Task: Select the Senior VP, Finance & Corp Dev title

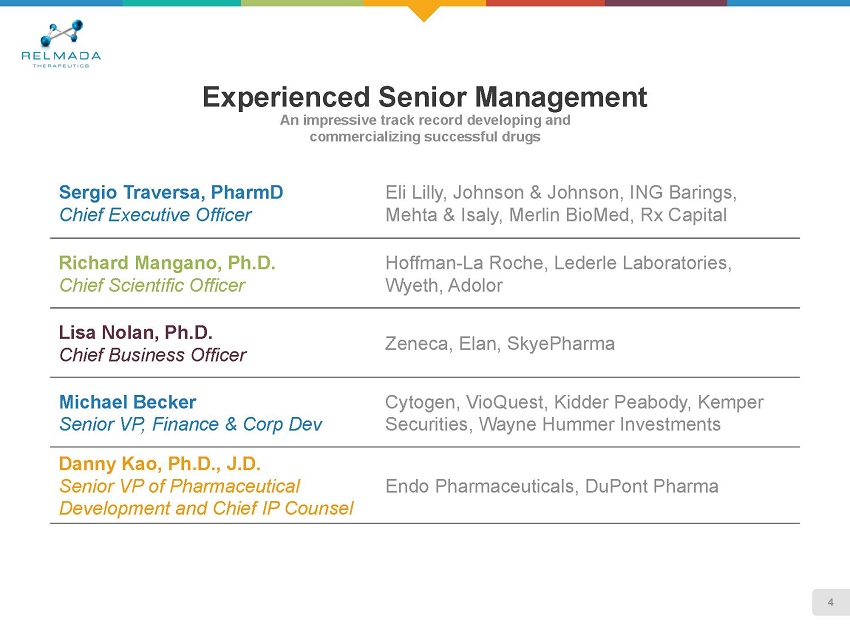Action: pyautogui.click(x=190, y=425)
